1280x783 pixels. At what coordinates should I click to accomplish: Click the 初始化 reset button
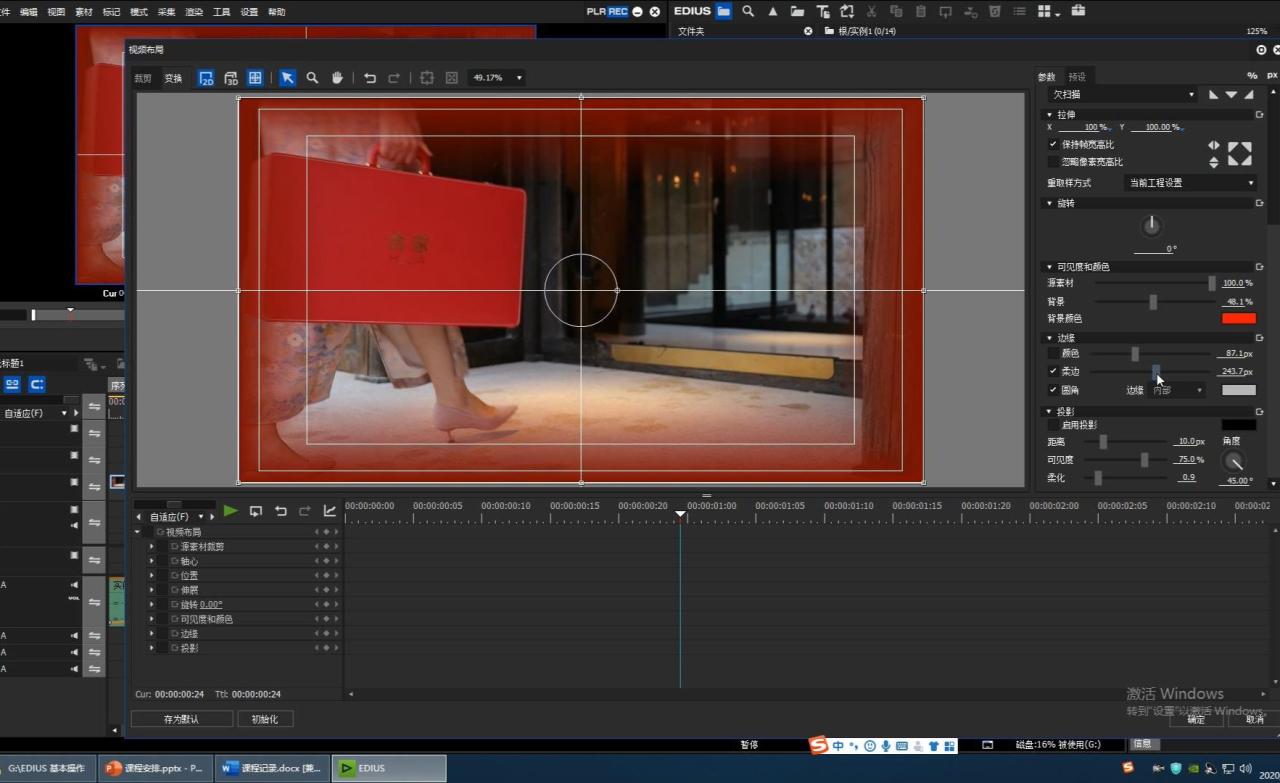[265, 719]
